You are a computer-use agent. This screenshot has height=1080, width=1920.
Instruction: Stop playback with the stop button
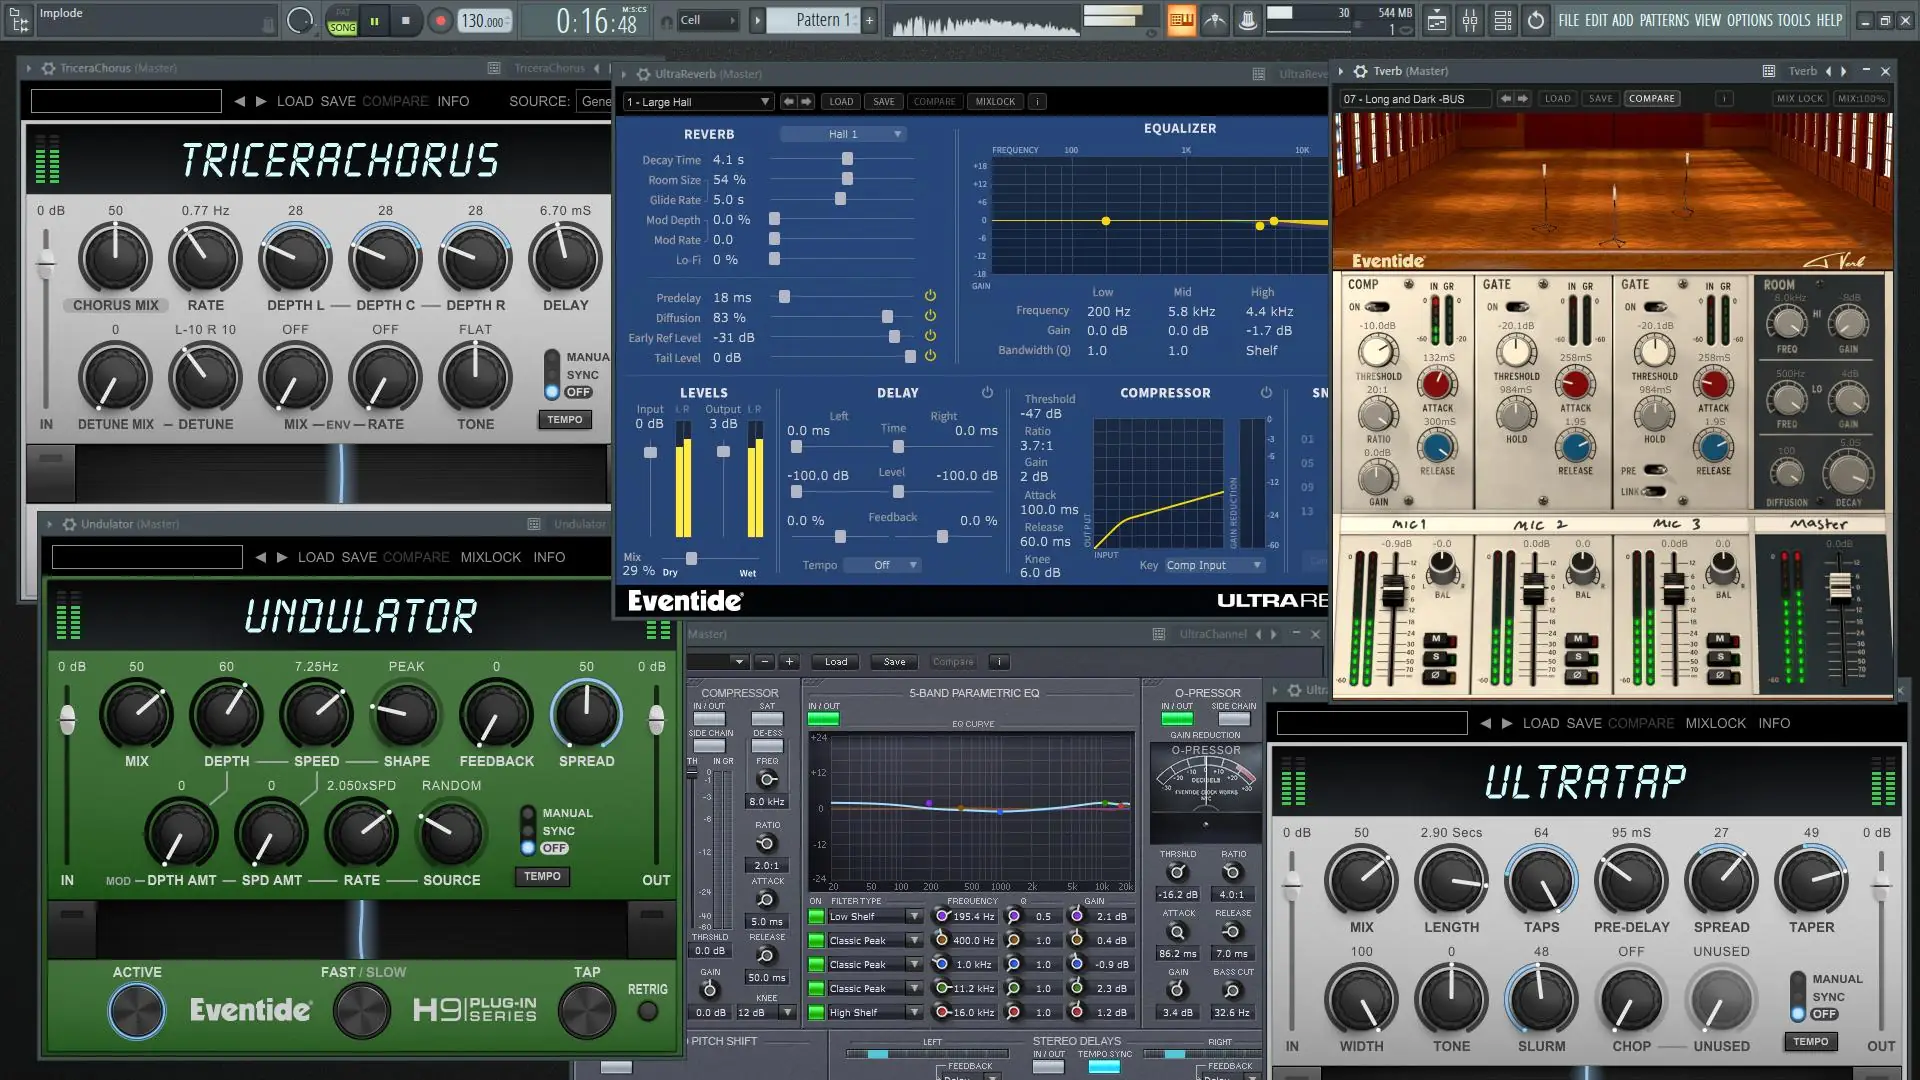pos(405,20)
